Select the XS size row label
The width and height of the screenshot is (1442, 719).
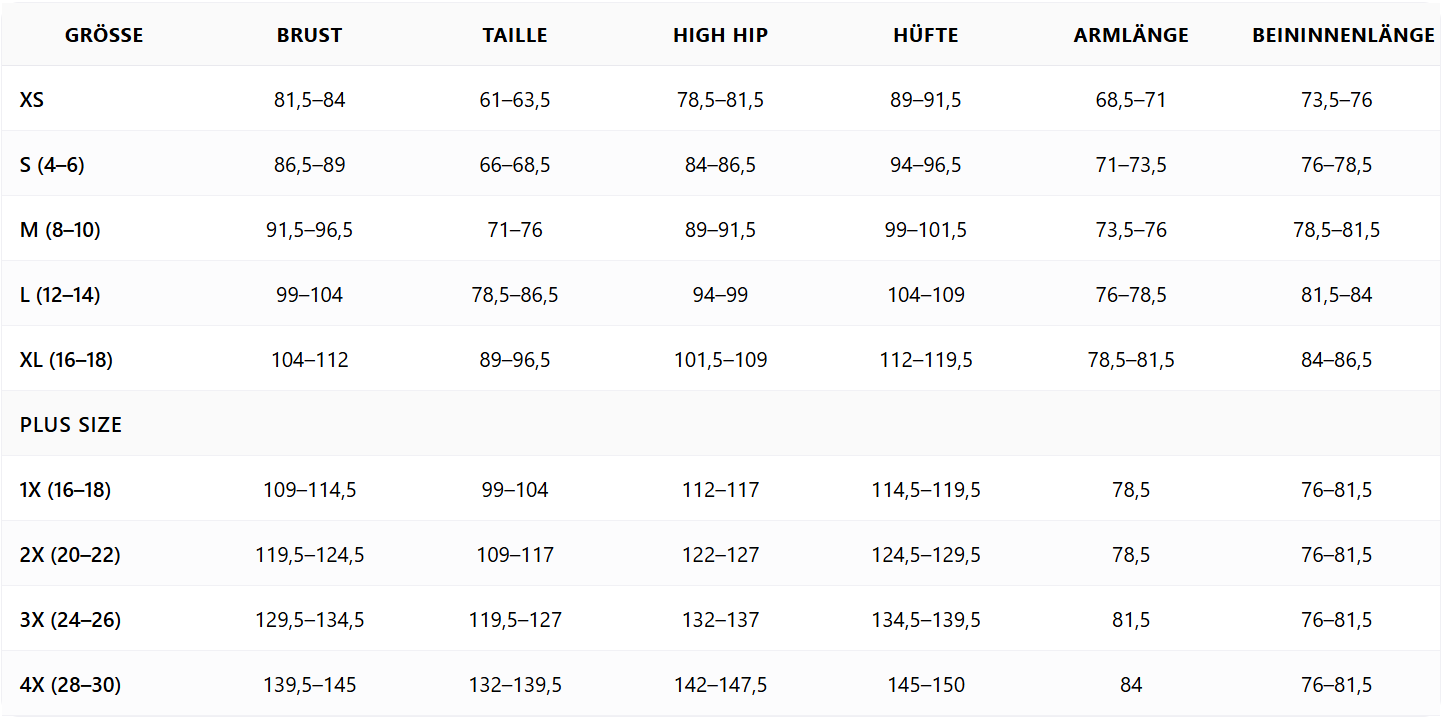tap(32, 100)
